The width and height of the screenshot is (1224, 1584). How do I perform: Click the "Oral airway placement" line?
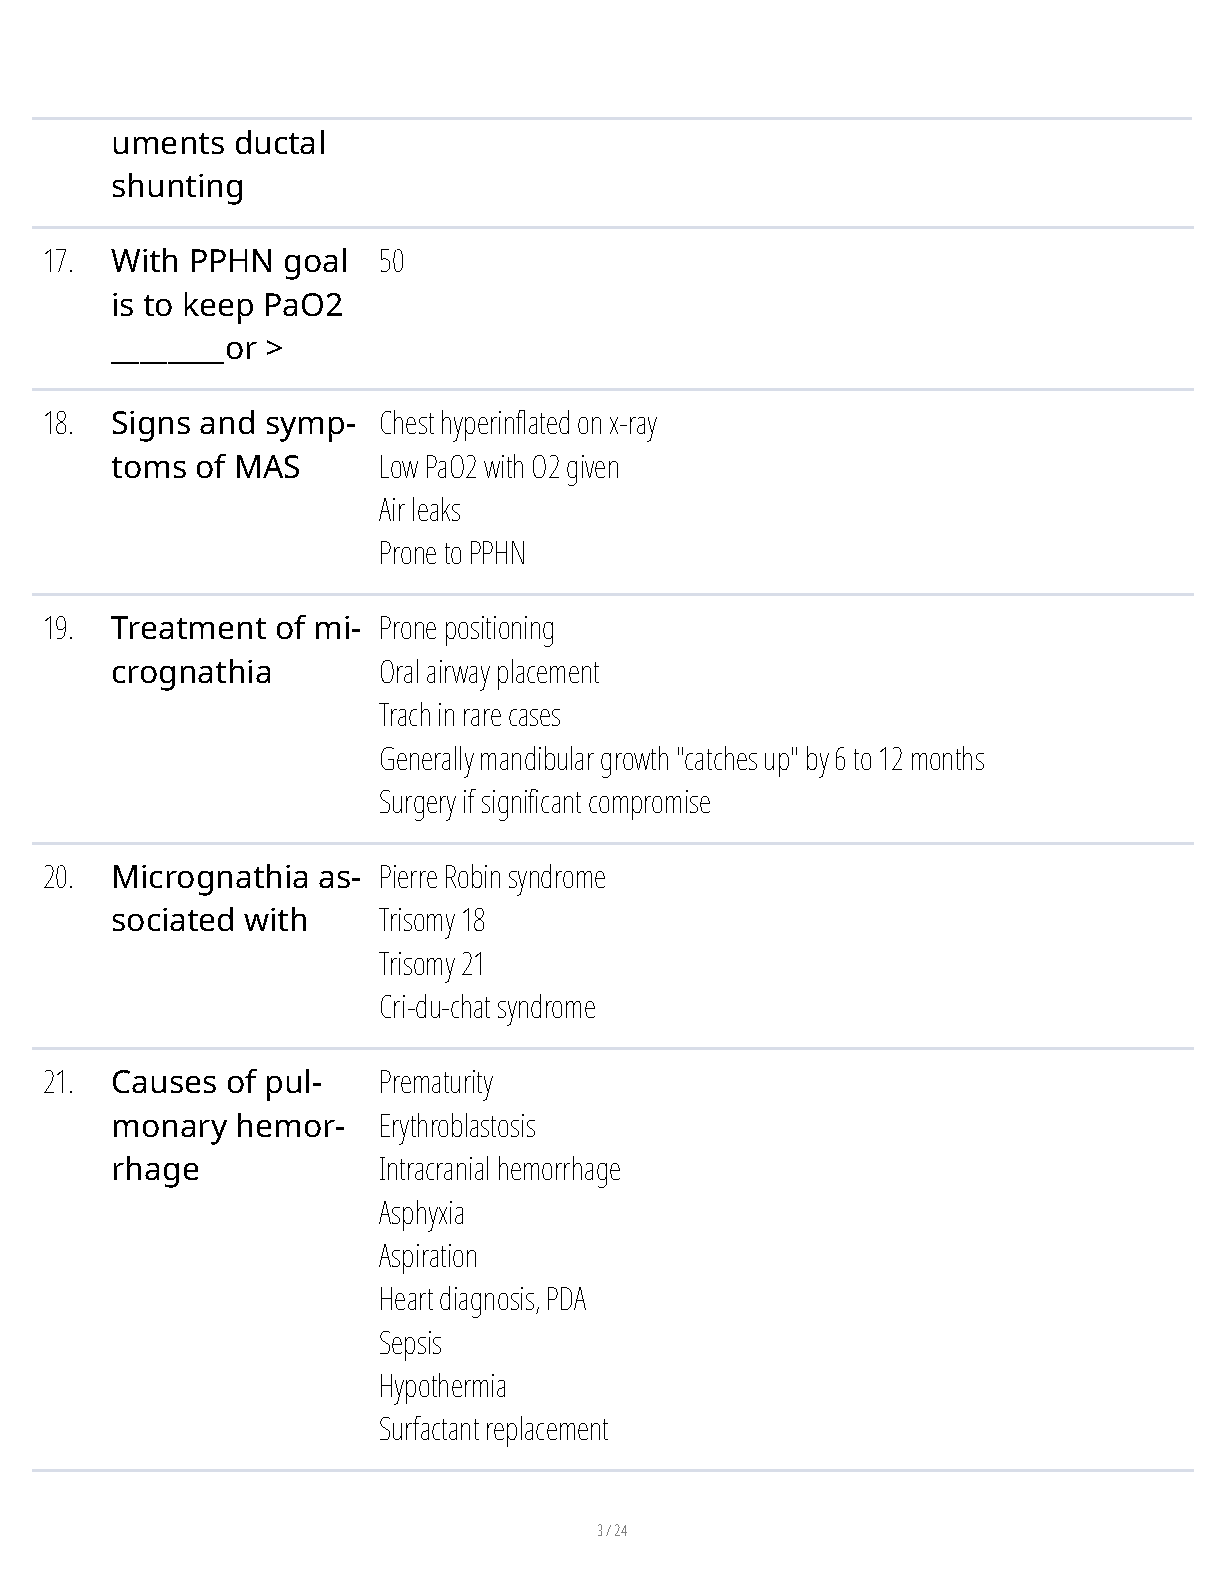(489, 672)
